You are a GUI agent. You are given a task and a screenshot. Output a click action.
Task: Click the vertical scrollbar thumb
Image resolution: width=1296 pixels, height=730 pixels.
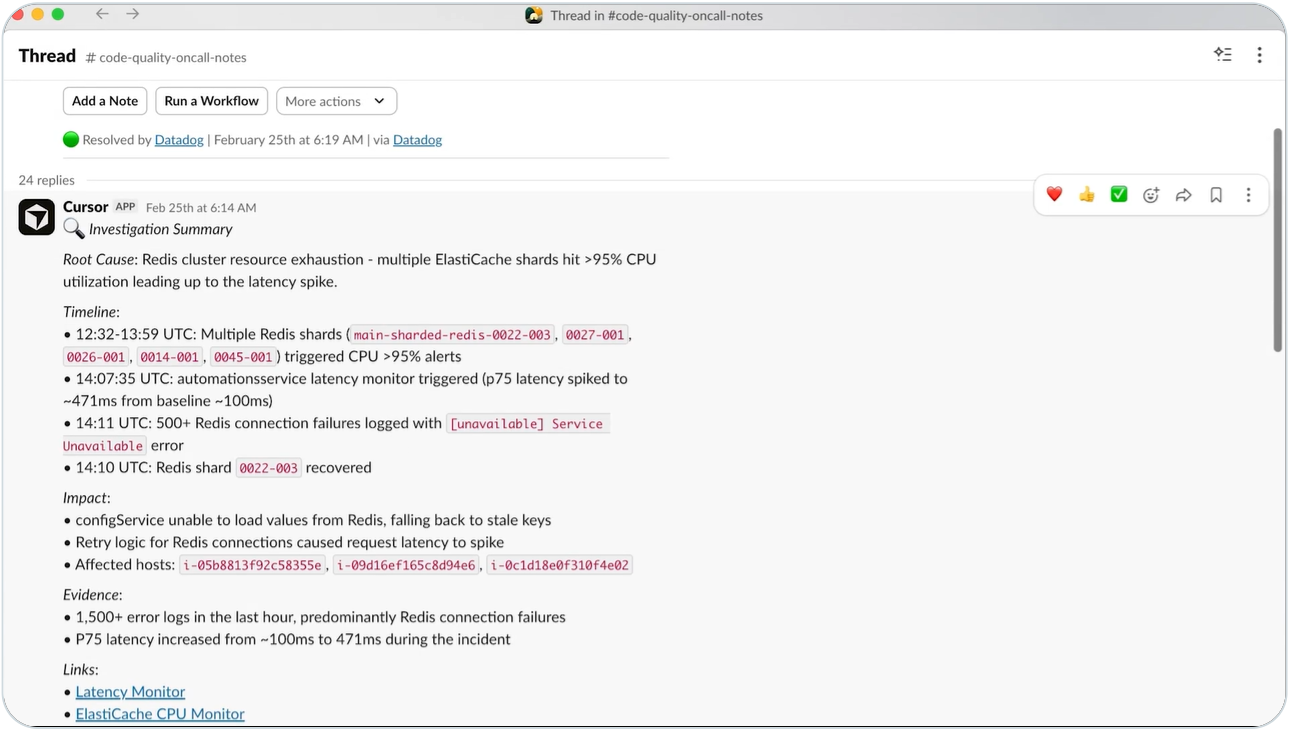click(x=1277, y=240)
